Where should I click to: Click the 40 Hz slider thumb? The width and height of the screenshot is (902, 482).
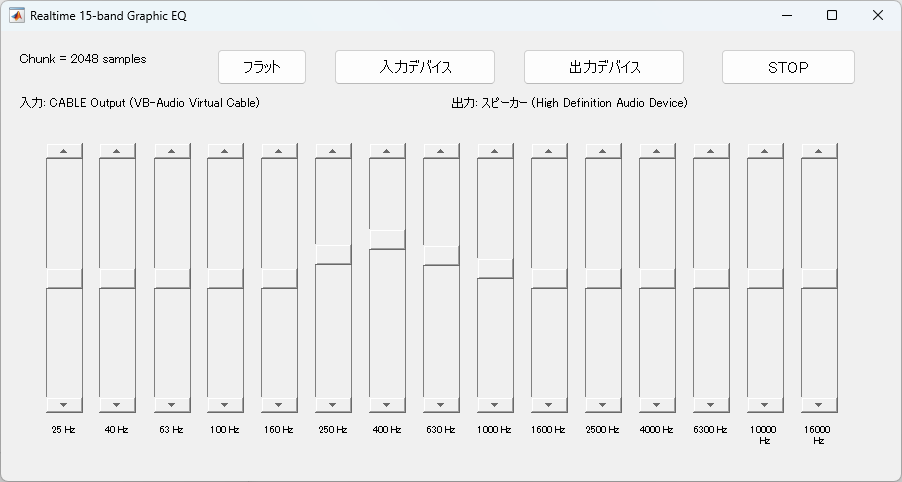117,278
